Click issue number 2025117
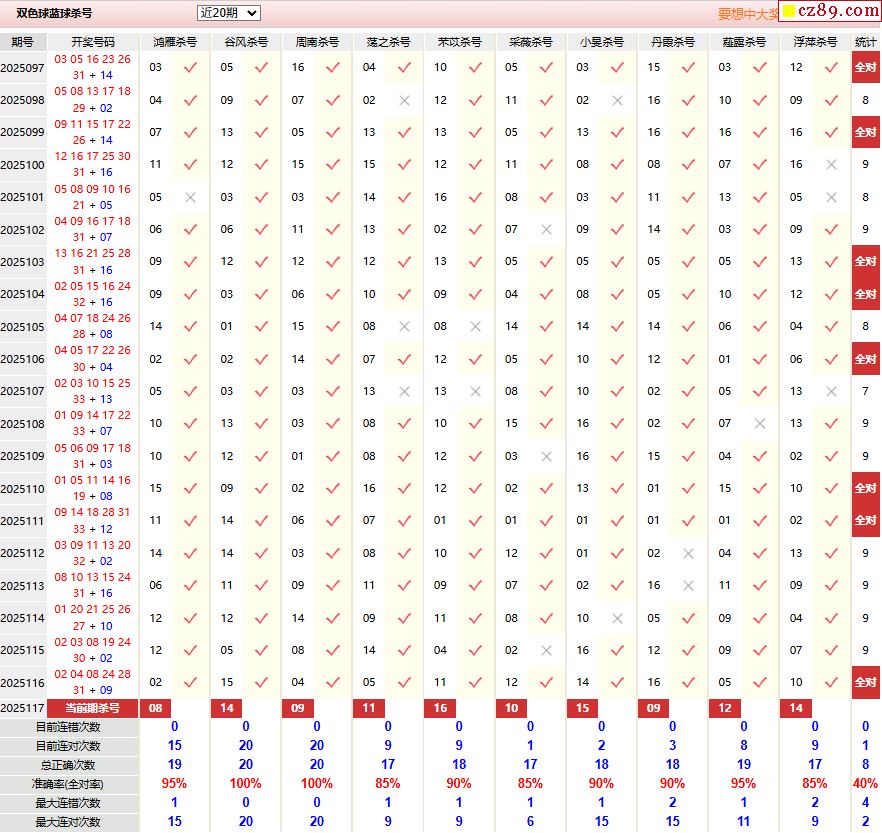882x833 pixels. click(x=22, y=708)
